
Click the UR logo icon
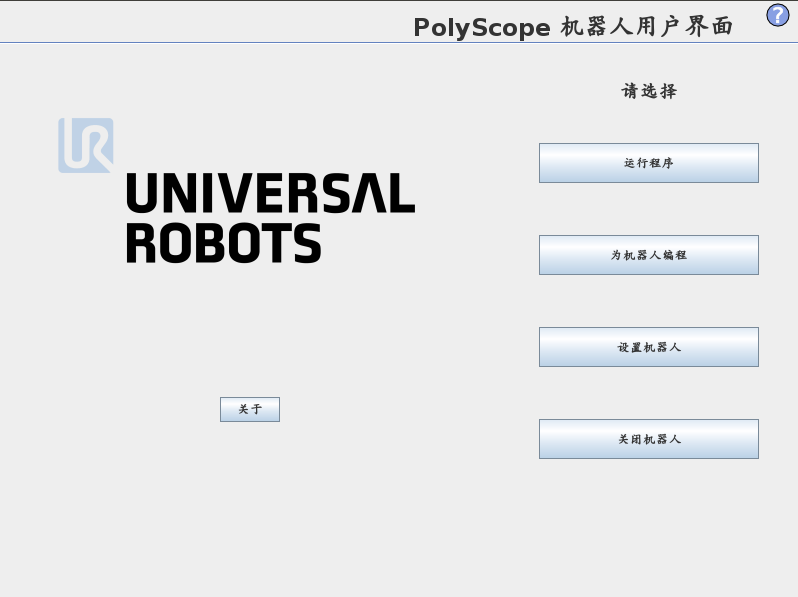coord(86,146)
